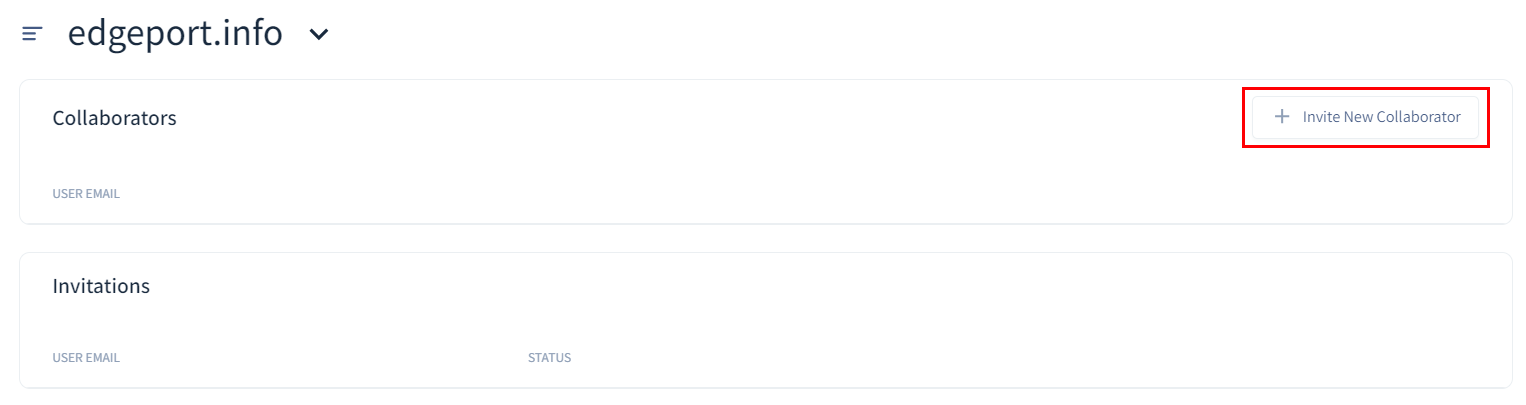
Task: Click the edgeport.info site title
Action: tap(175, 34)
